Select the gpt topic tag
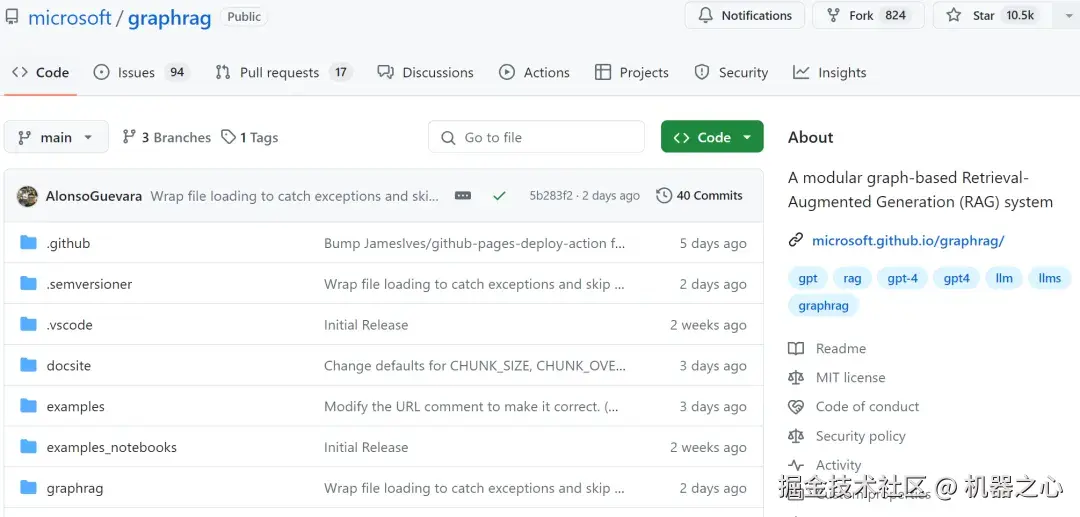The width and height of the screenshot is (1080, 517). [808, 278]
